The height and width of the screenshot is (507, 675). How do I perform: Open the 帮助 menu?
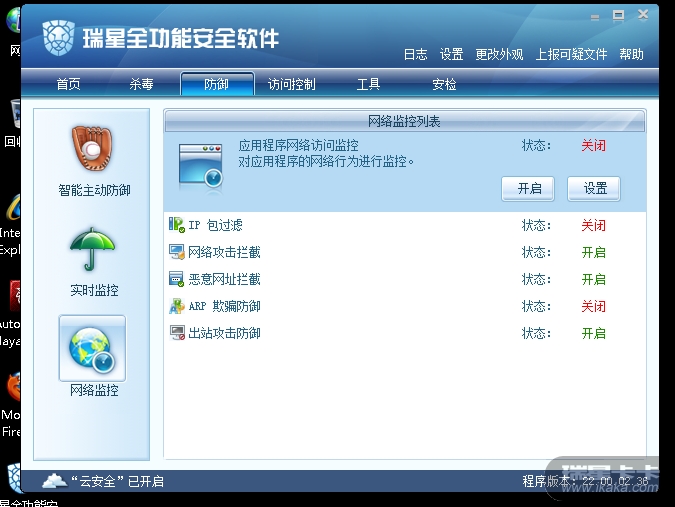pyautogui.click(x=632, y=54)
